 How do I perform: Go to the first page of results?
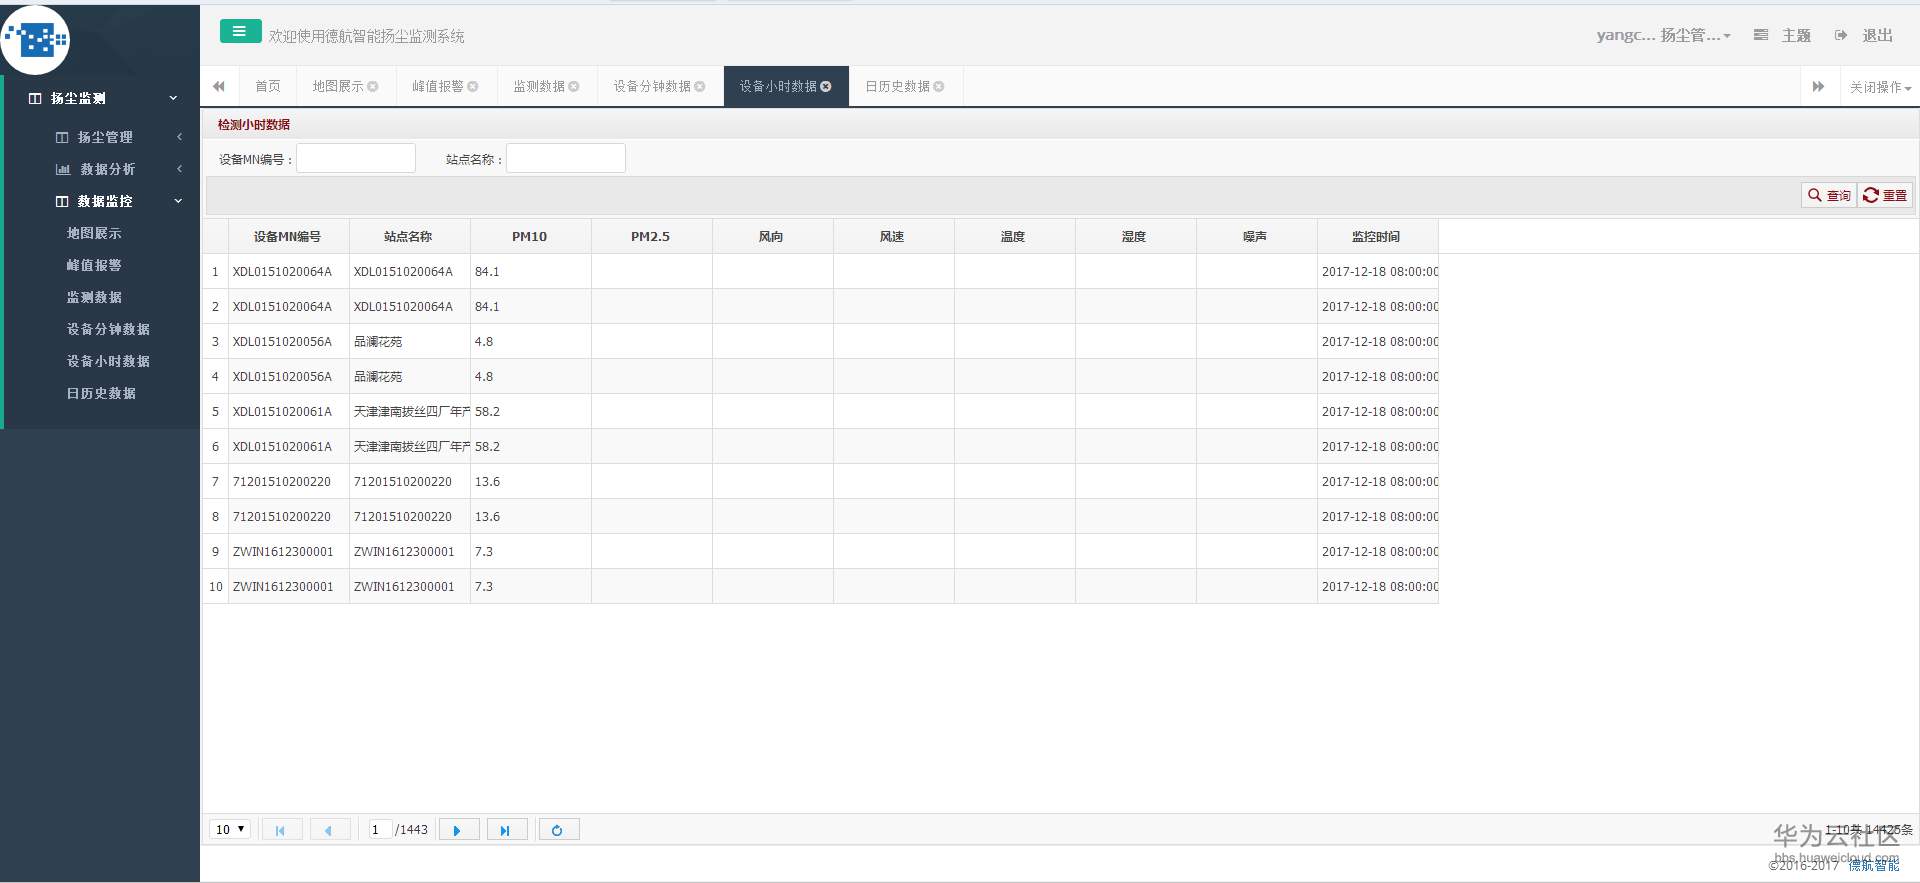281,830
